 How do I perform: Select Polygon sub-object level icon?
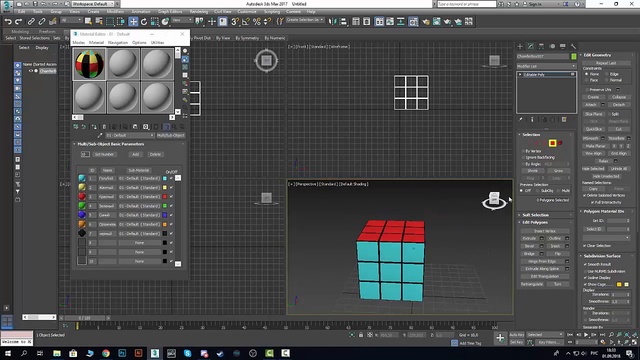coord(552,143)
